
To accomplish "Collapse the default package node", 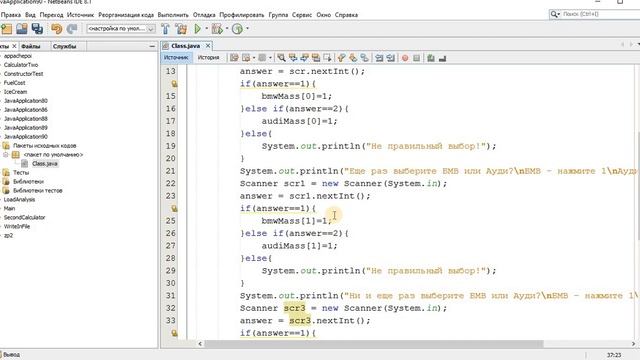I will (x=6, y=155).
